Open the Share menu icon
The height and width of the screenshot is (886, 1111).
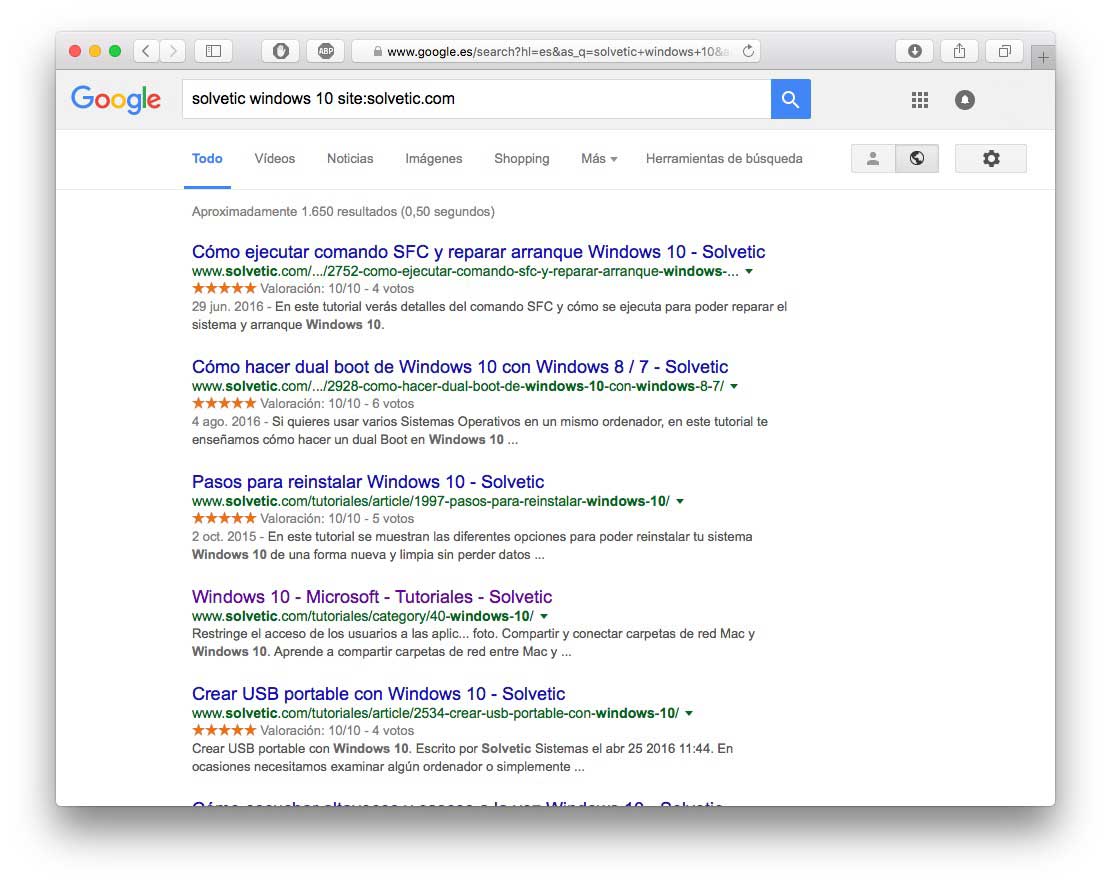(959, 51)
